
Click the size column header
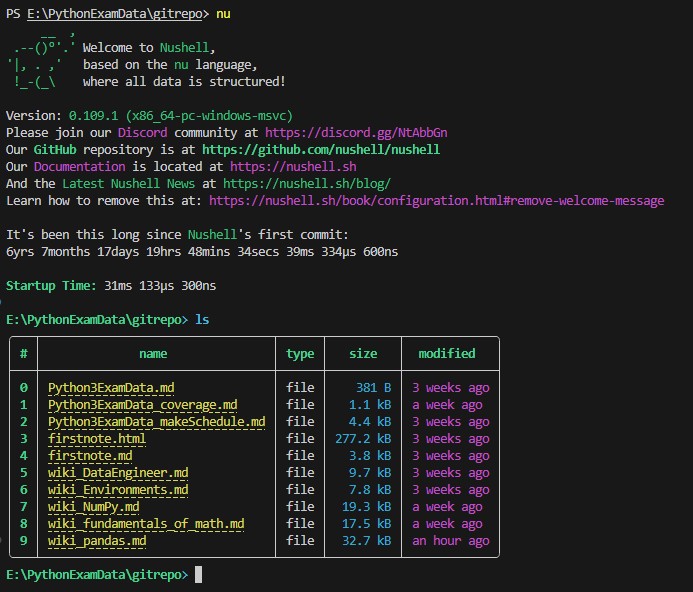click(x=363, y=354)
